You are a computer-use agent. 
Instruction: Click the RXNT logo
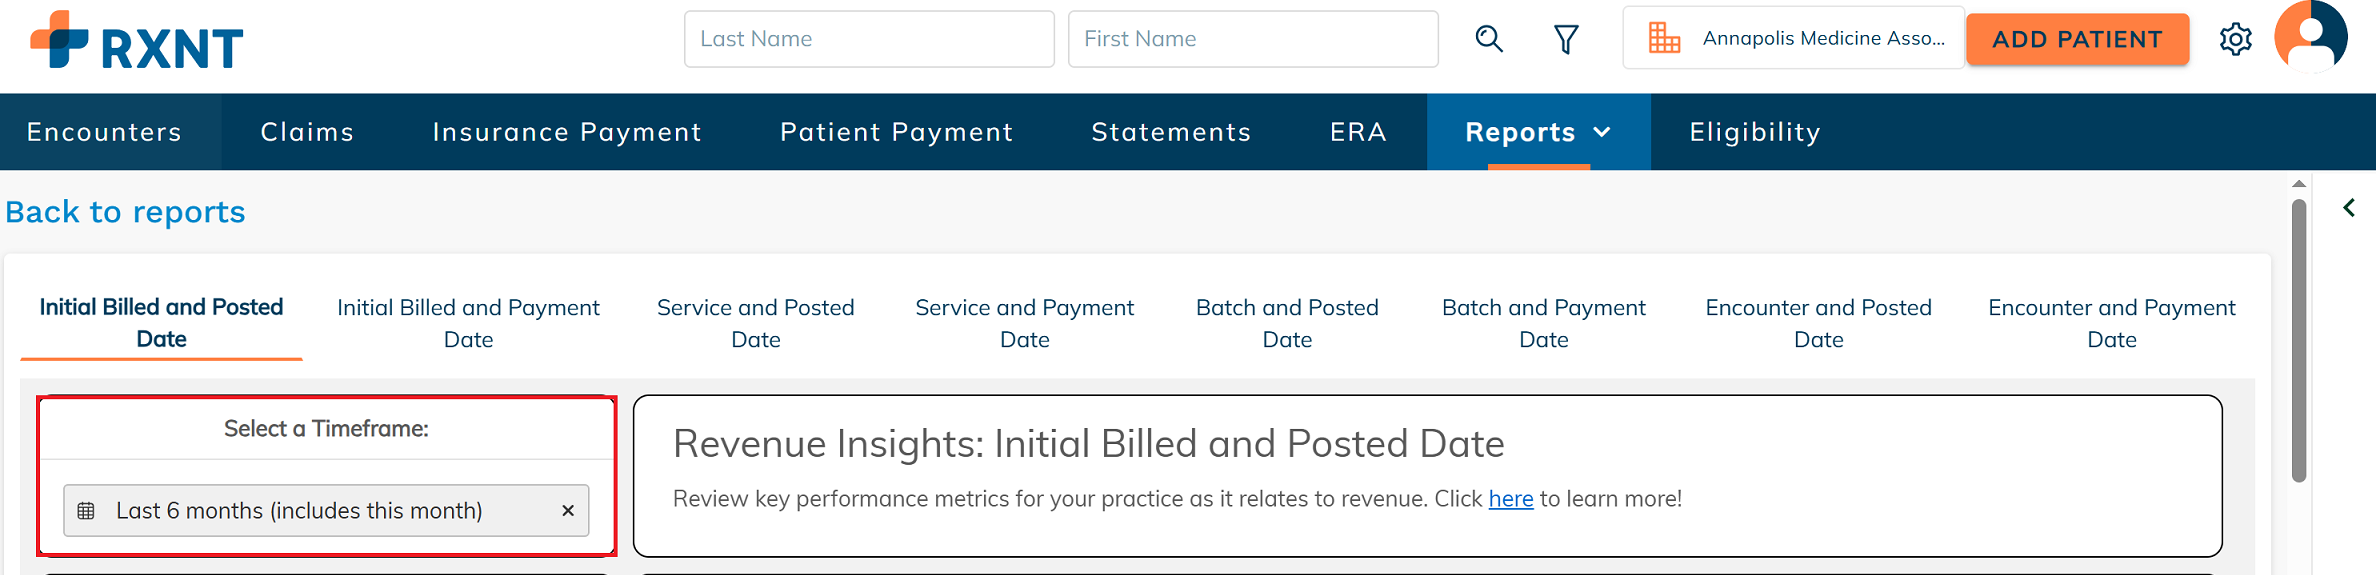137,40
